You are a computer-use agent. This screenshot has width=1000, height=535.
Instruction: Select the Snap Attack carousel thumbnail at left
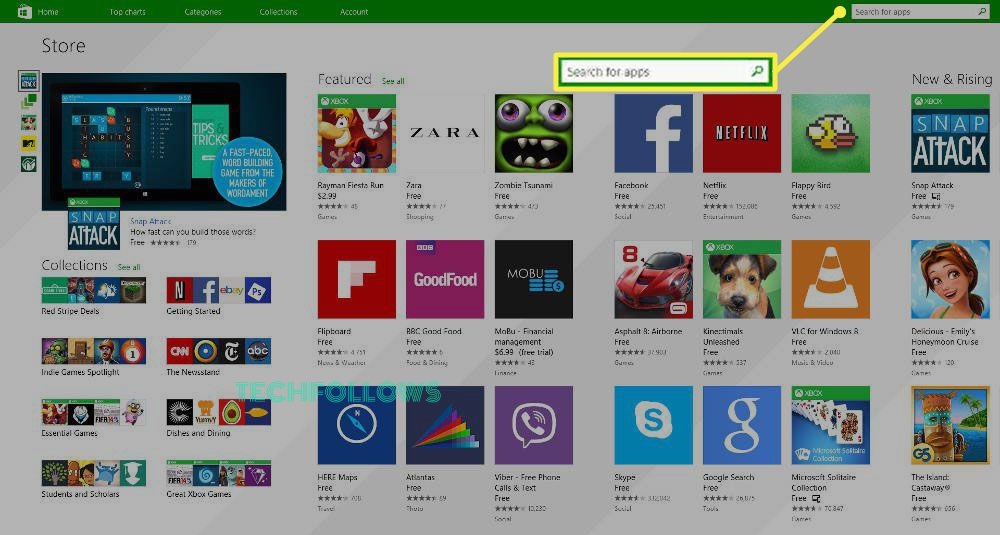point(29,81)
